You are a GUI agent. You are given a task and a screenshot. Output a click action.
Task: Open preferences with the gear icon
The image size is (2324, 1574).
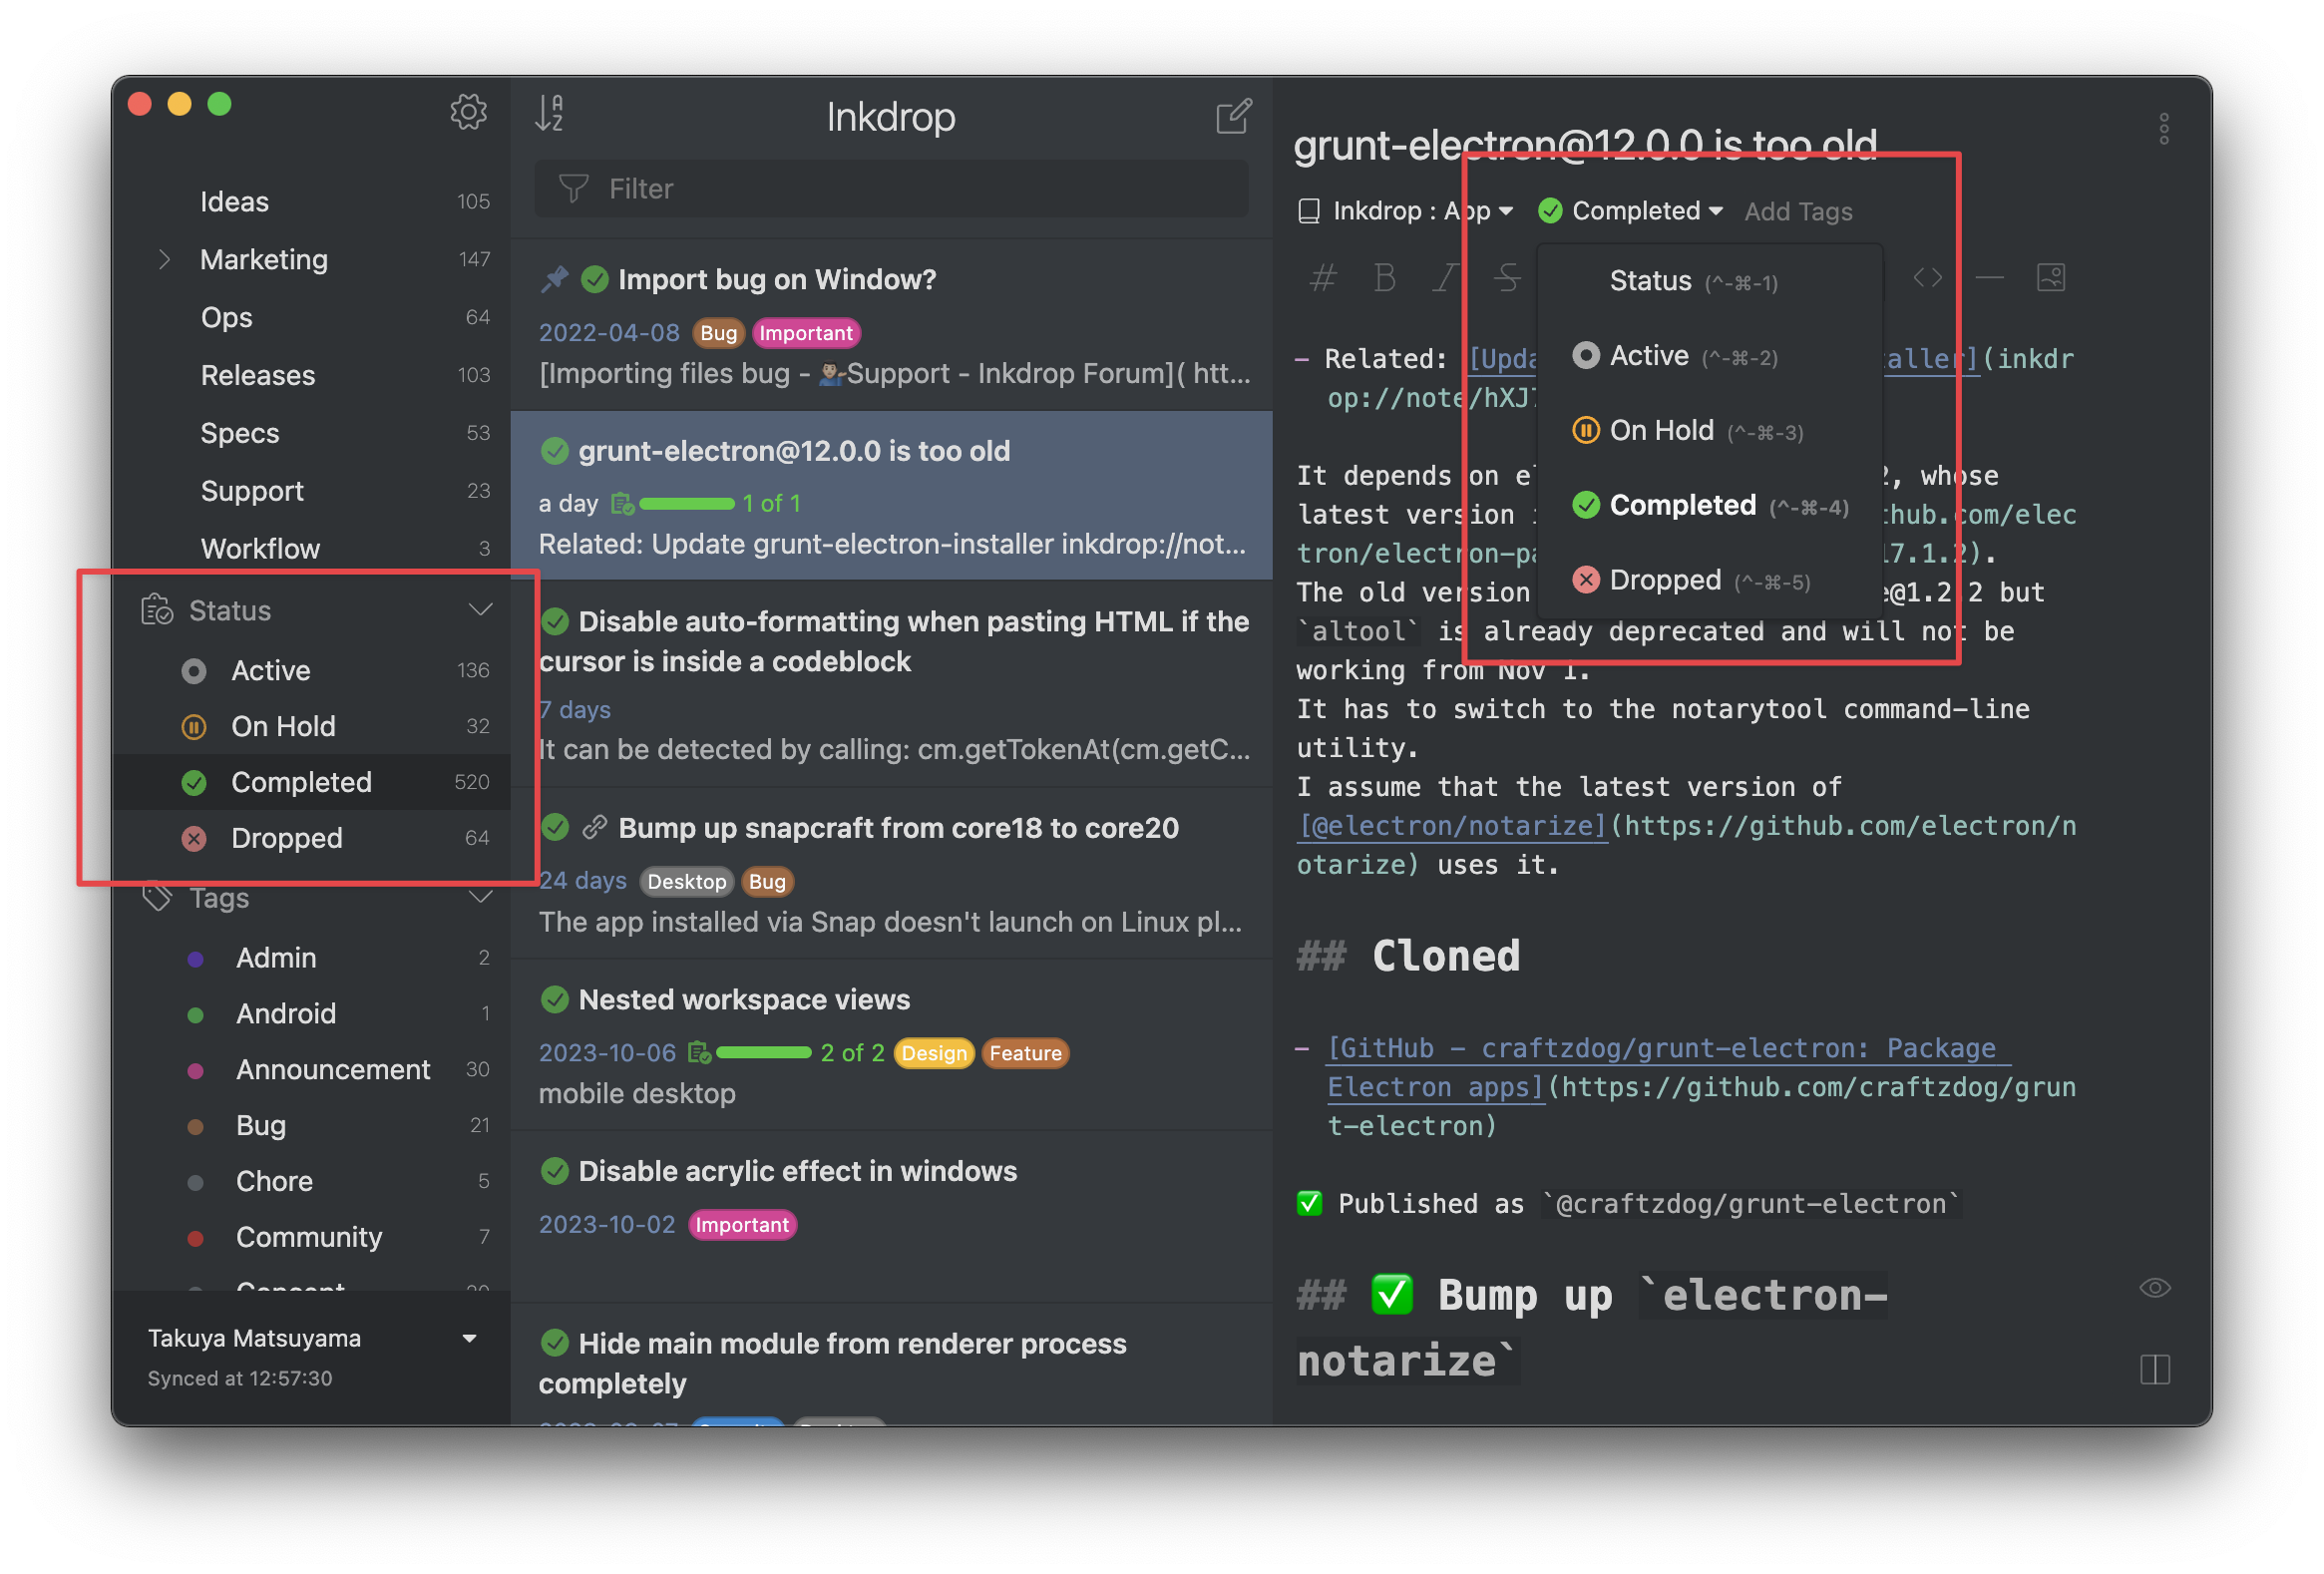tap(468, 112)
